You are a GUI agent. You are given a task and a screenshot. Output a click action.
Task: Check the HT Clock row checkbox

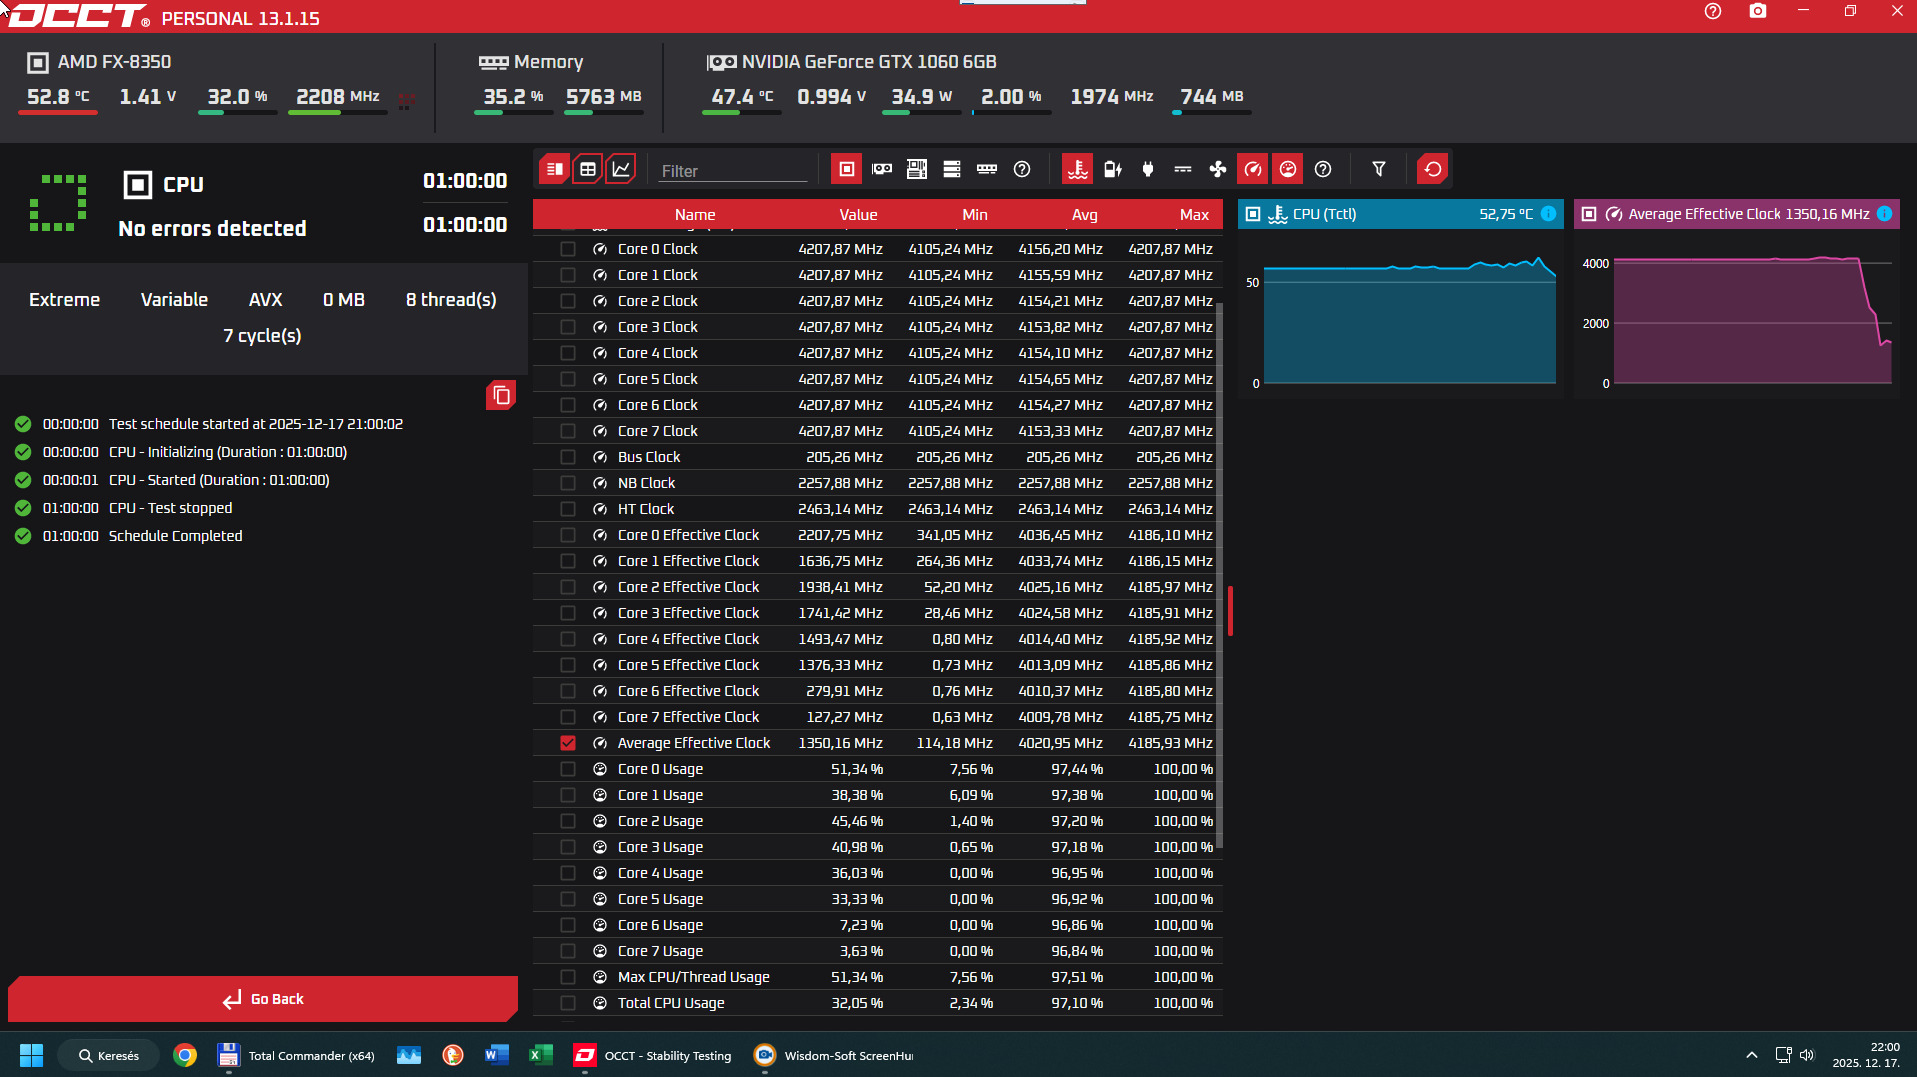click(568, 509)
